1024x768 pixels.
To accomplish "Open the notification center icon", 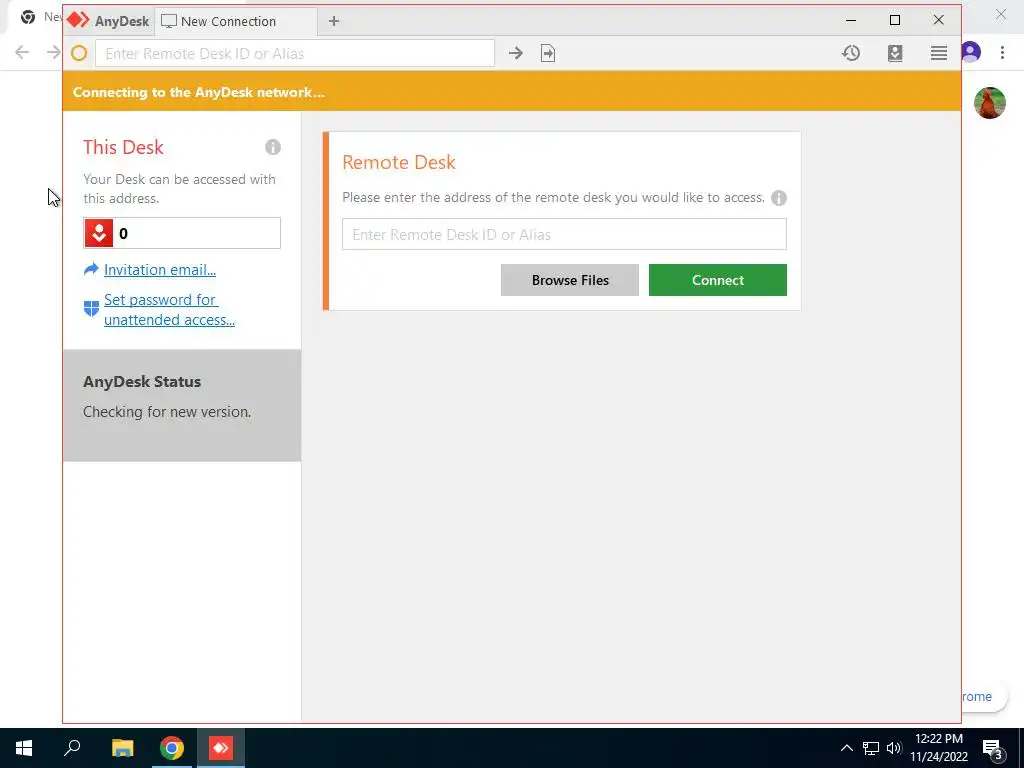I will 993,748.
